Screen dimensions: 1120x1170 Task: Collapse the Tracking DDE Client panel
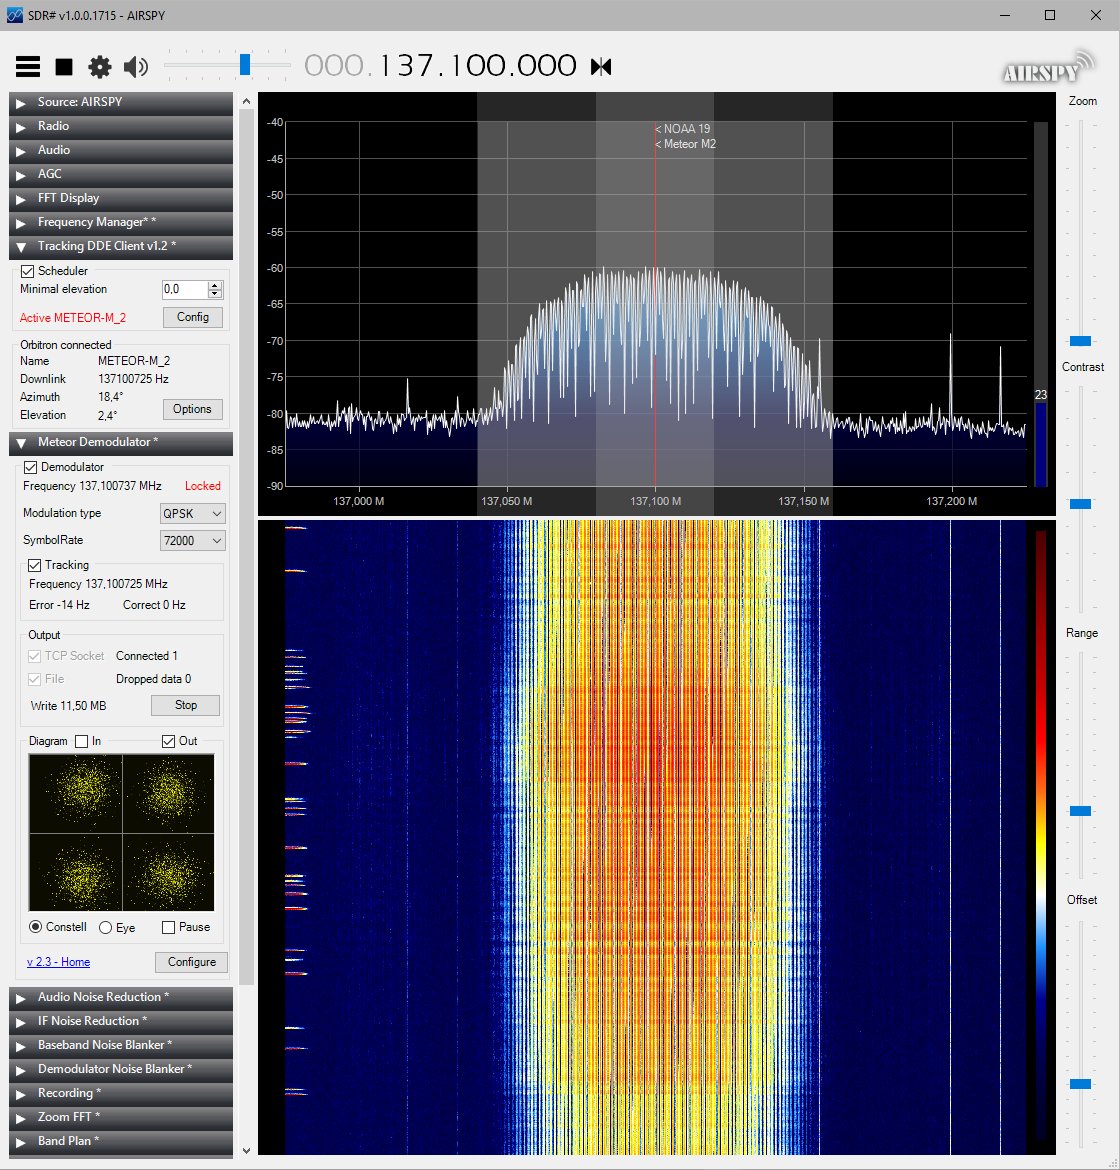pos(121,246)
